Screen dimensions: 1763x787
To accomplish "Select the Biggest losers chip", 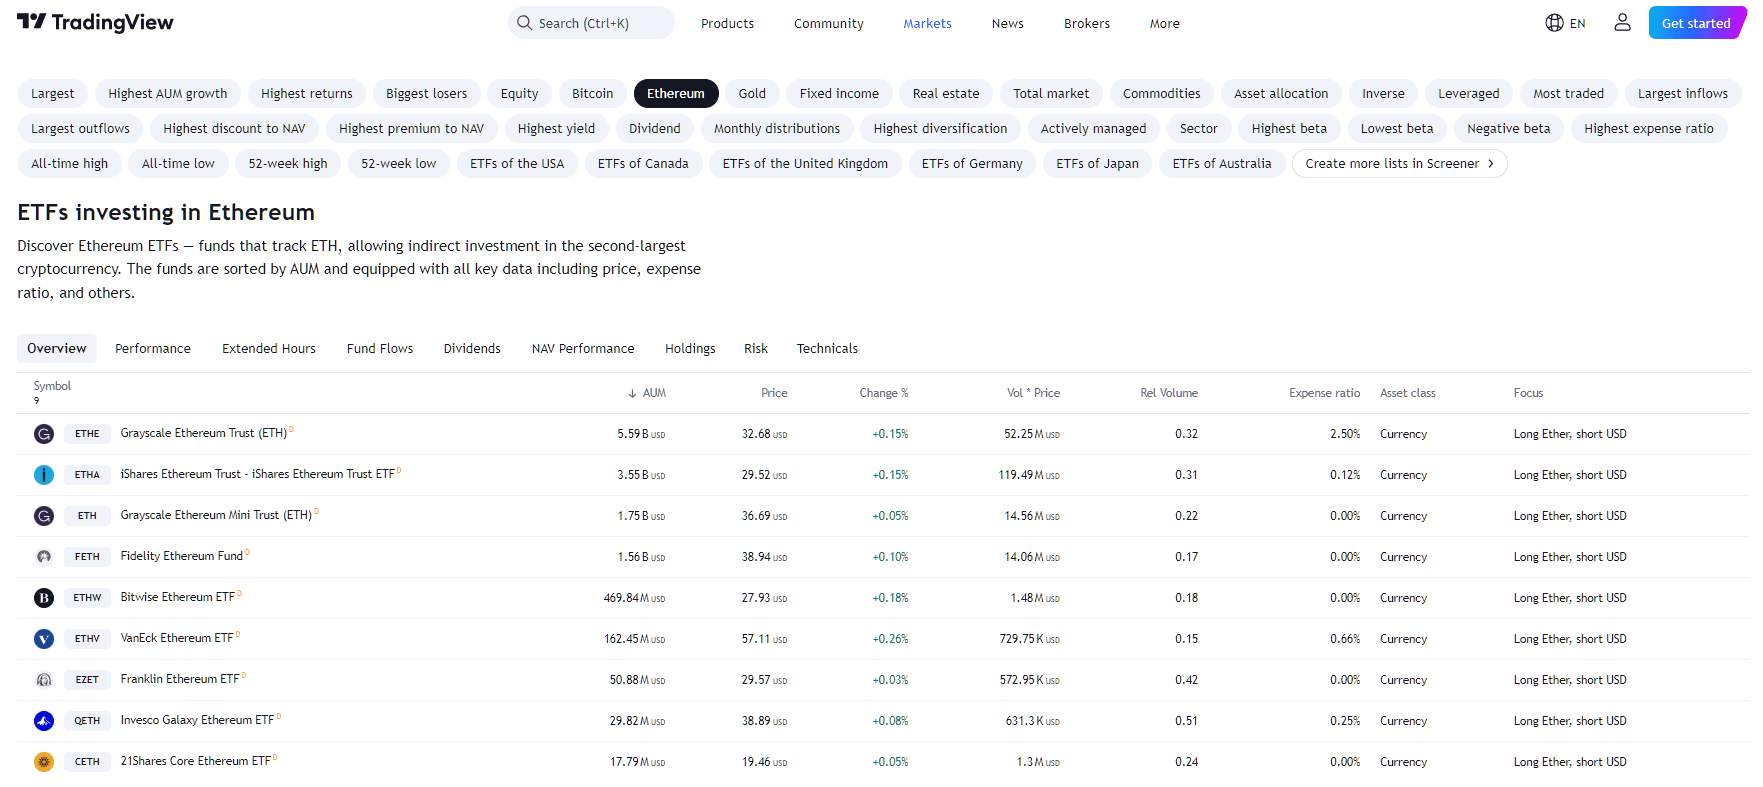I will [427, 93].
